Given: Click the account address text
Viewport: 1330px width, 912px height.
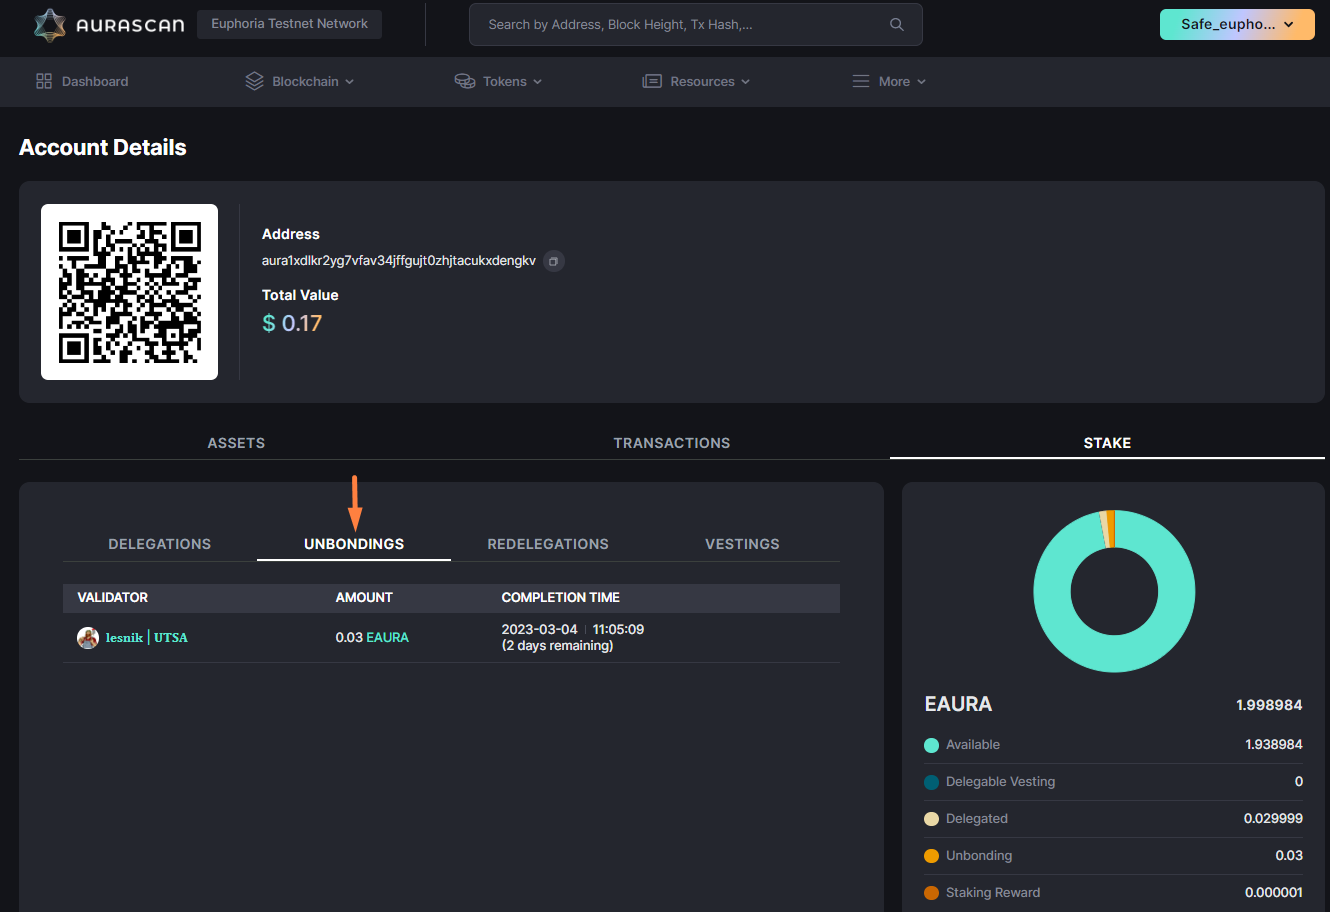Looking at the screenshot, I should (399, 261).
